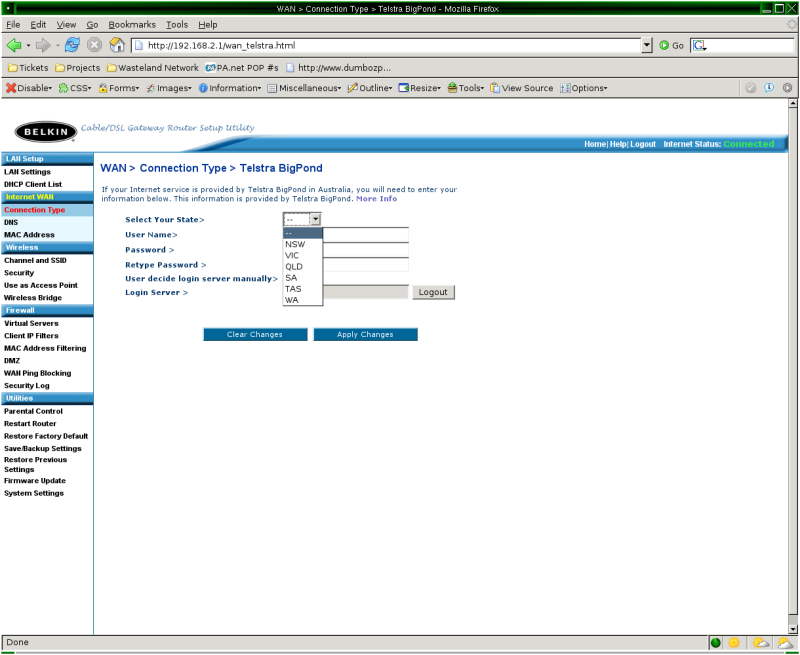Screen dimensions: 800x655
Task: Open the Help menu in menu bar
Action: [208, 24]
